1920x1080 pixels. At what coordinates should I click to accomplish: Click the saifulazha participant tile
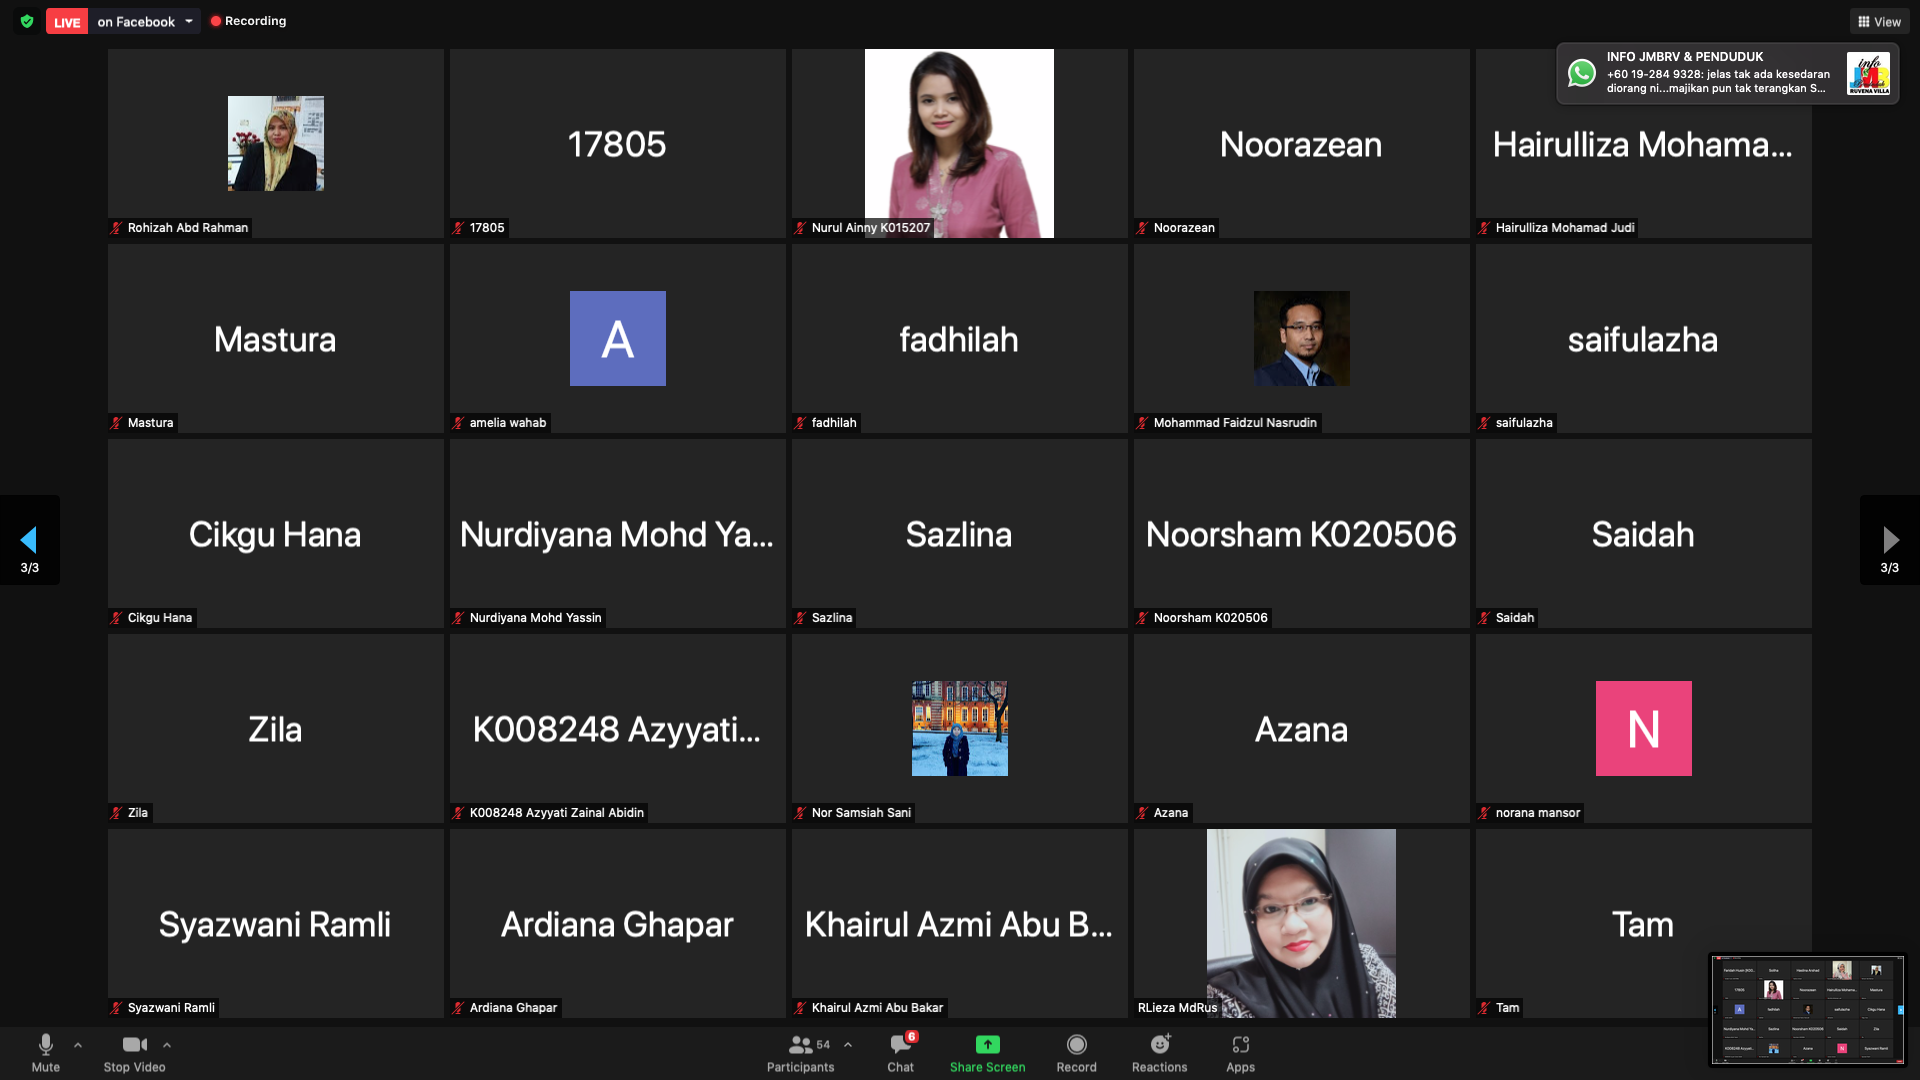(1644, 338)
